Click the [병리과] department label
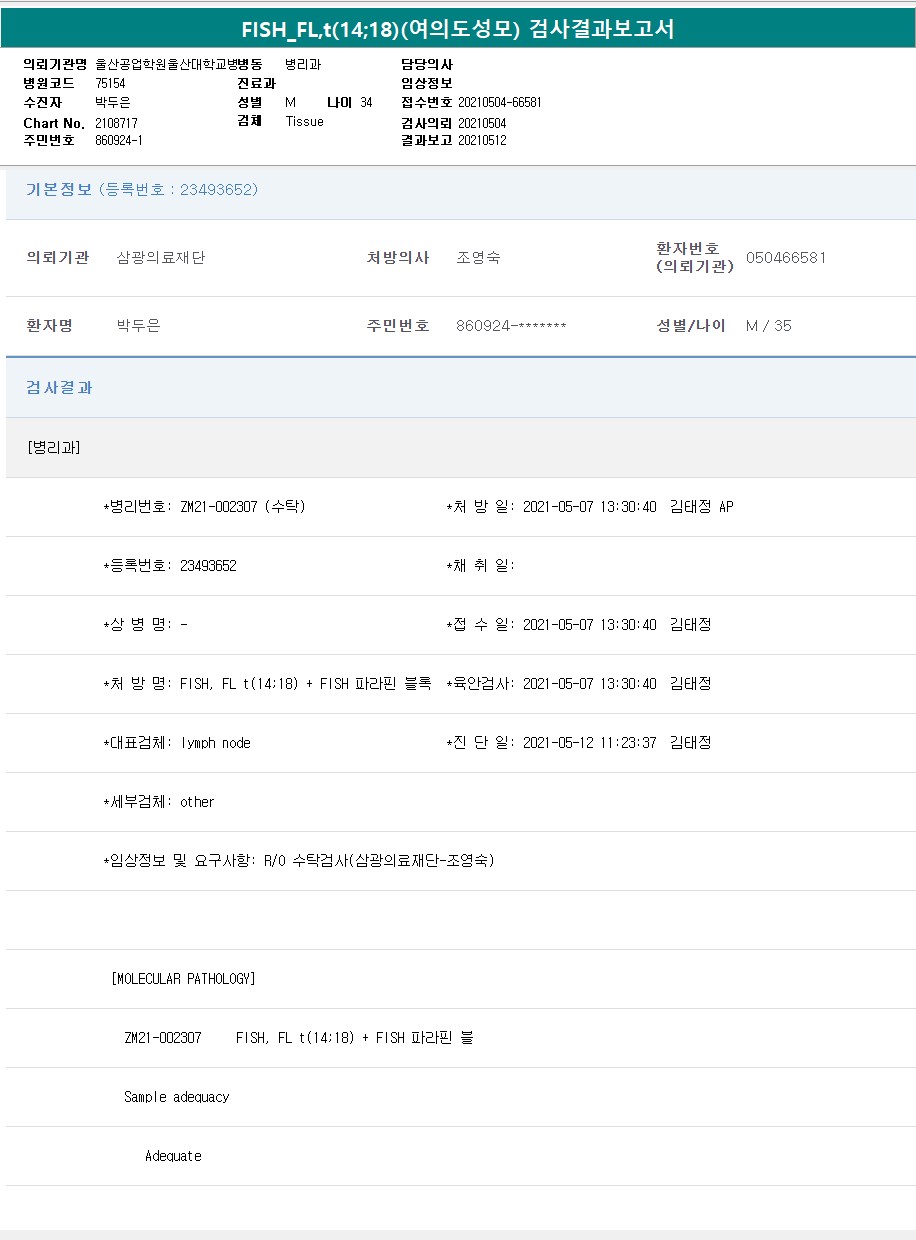The image size is (916, 1240). 54,447
